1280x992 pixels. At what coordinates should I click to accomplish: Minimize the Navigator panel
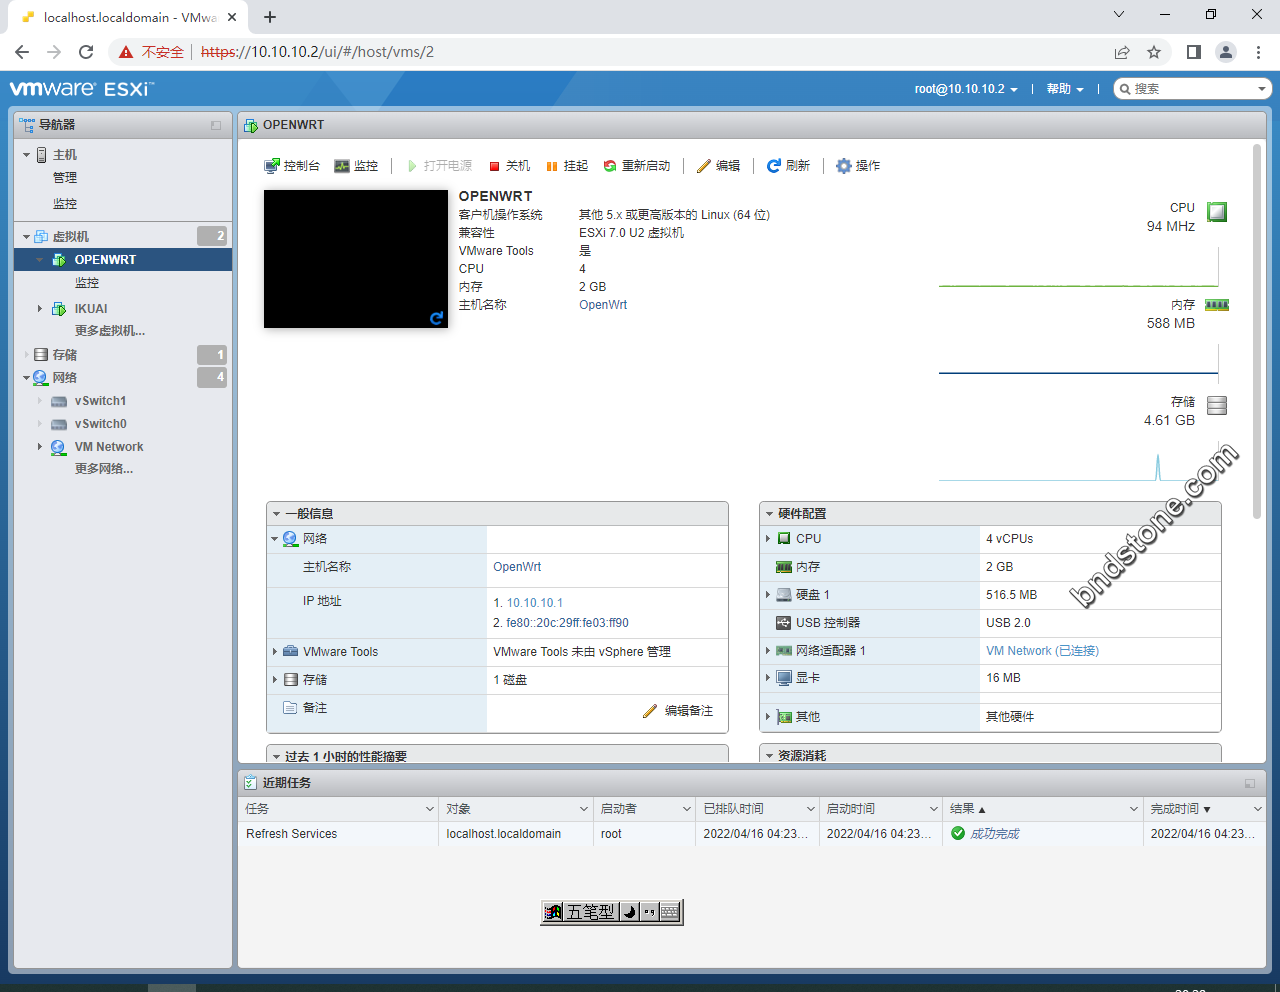click(216, 126)
